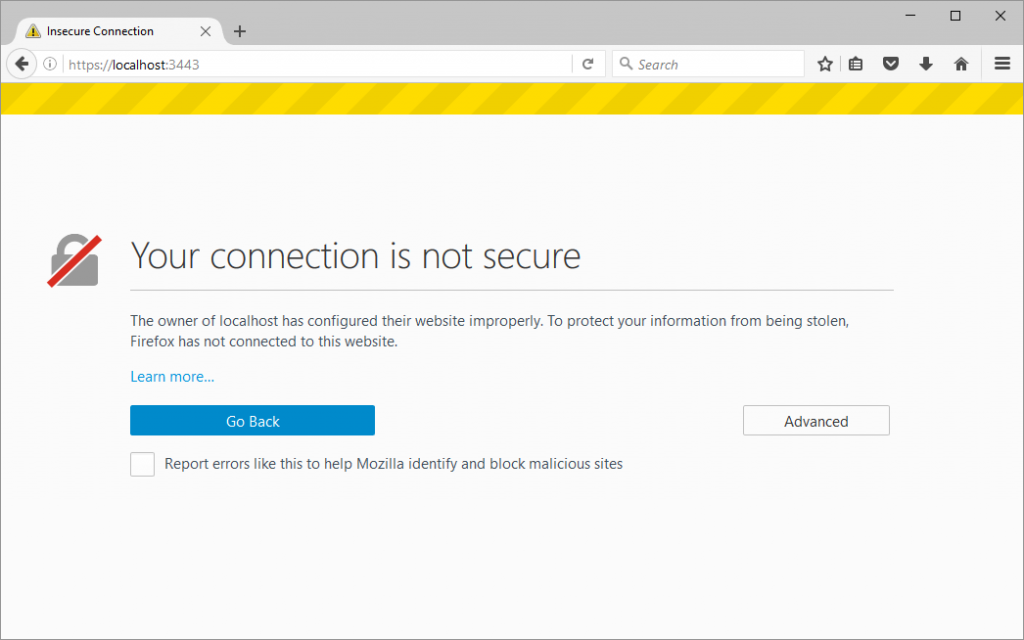Open site information icon in address bar
The image size is (1024, 640).
[50, 64]
